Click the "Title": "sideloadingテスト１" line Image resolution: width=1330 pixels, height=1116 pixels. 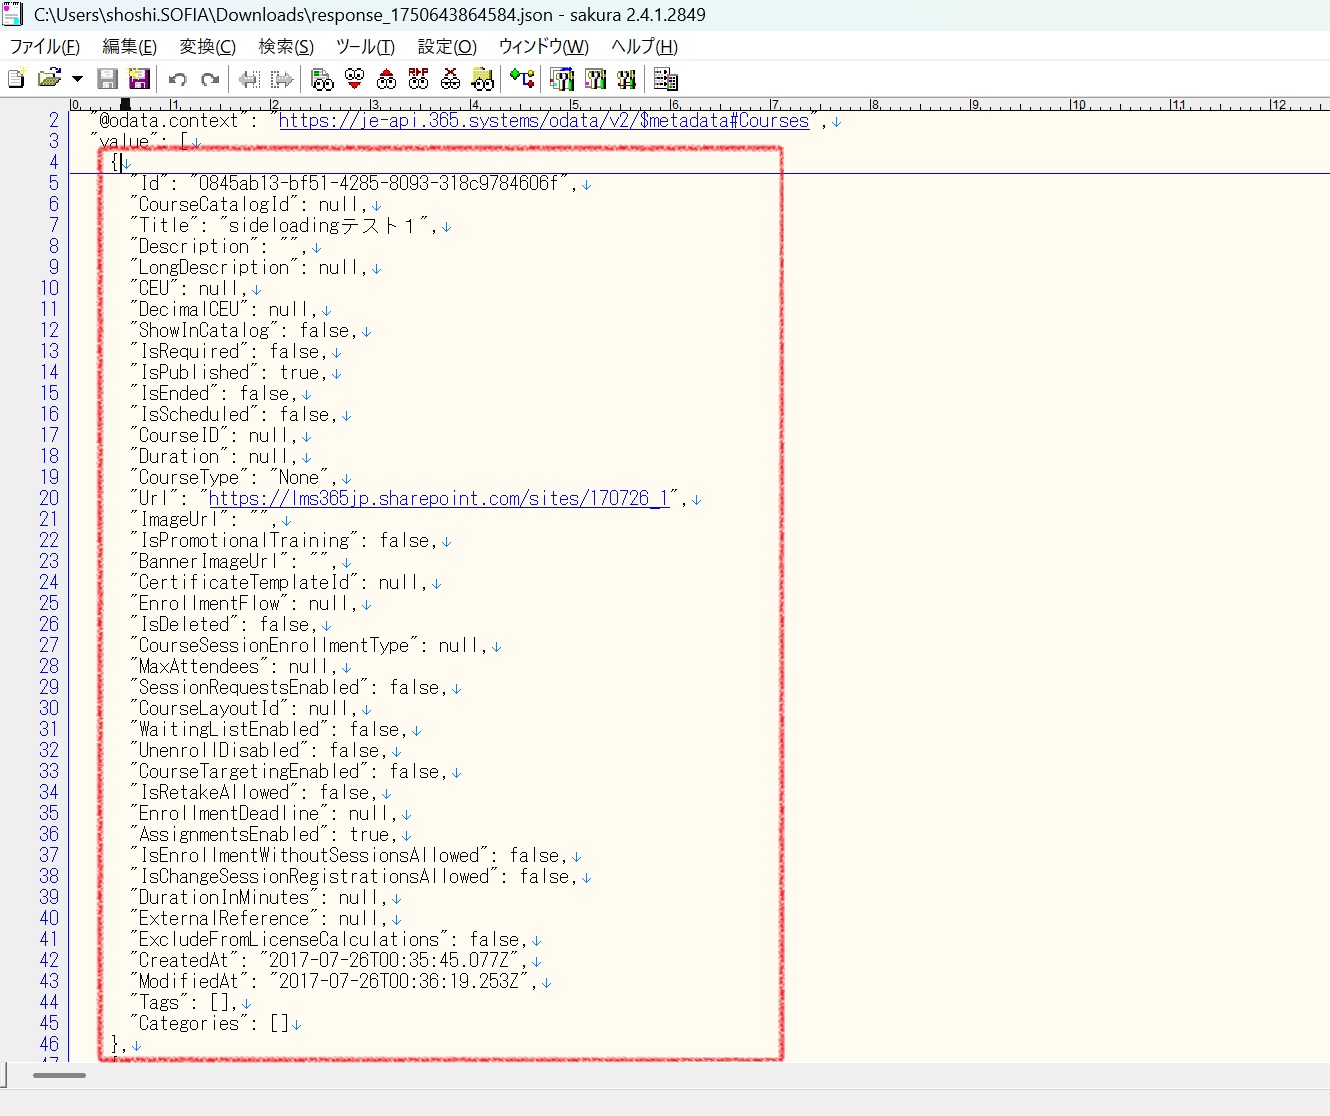pyautogui.click(x=284, y=225)
